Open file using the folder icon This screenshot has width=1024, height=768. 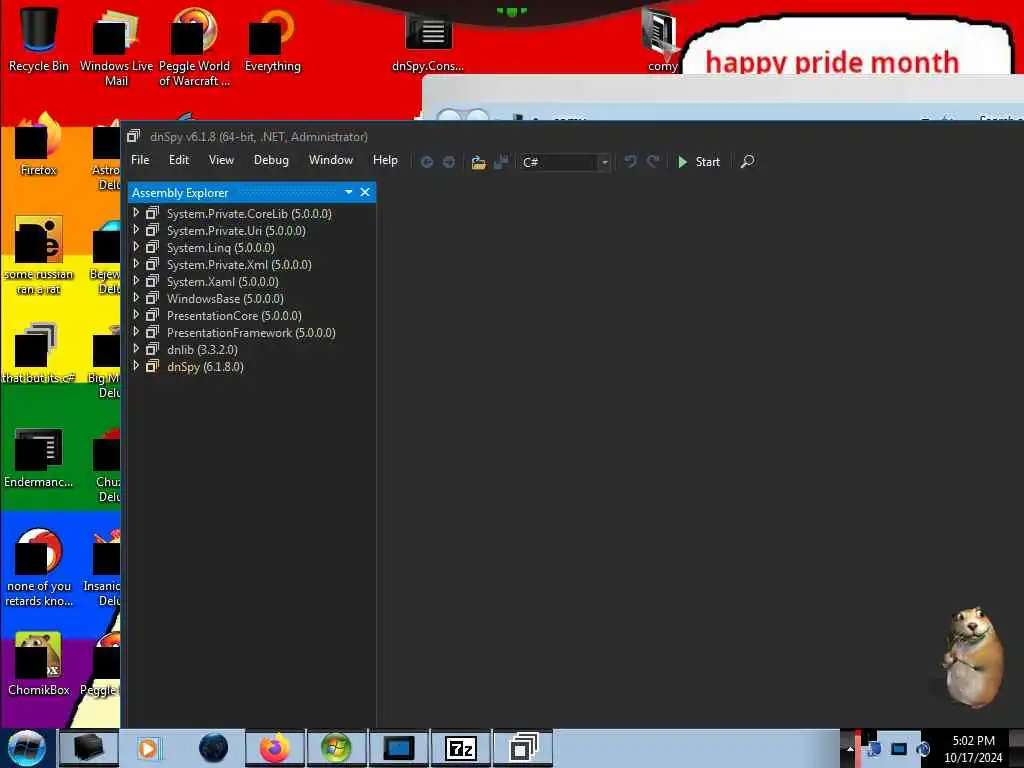point(478,162)
